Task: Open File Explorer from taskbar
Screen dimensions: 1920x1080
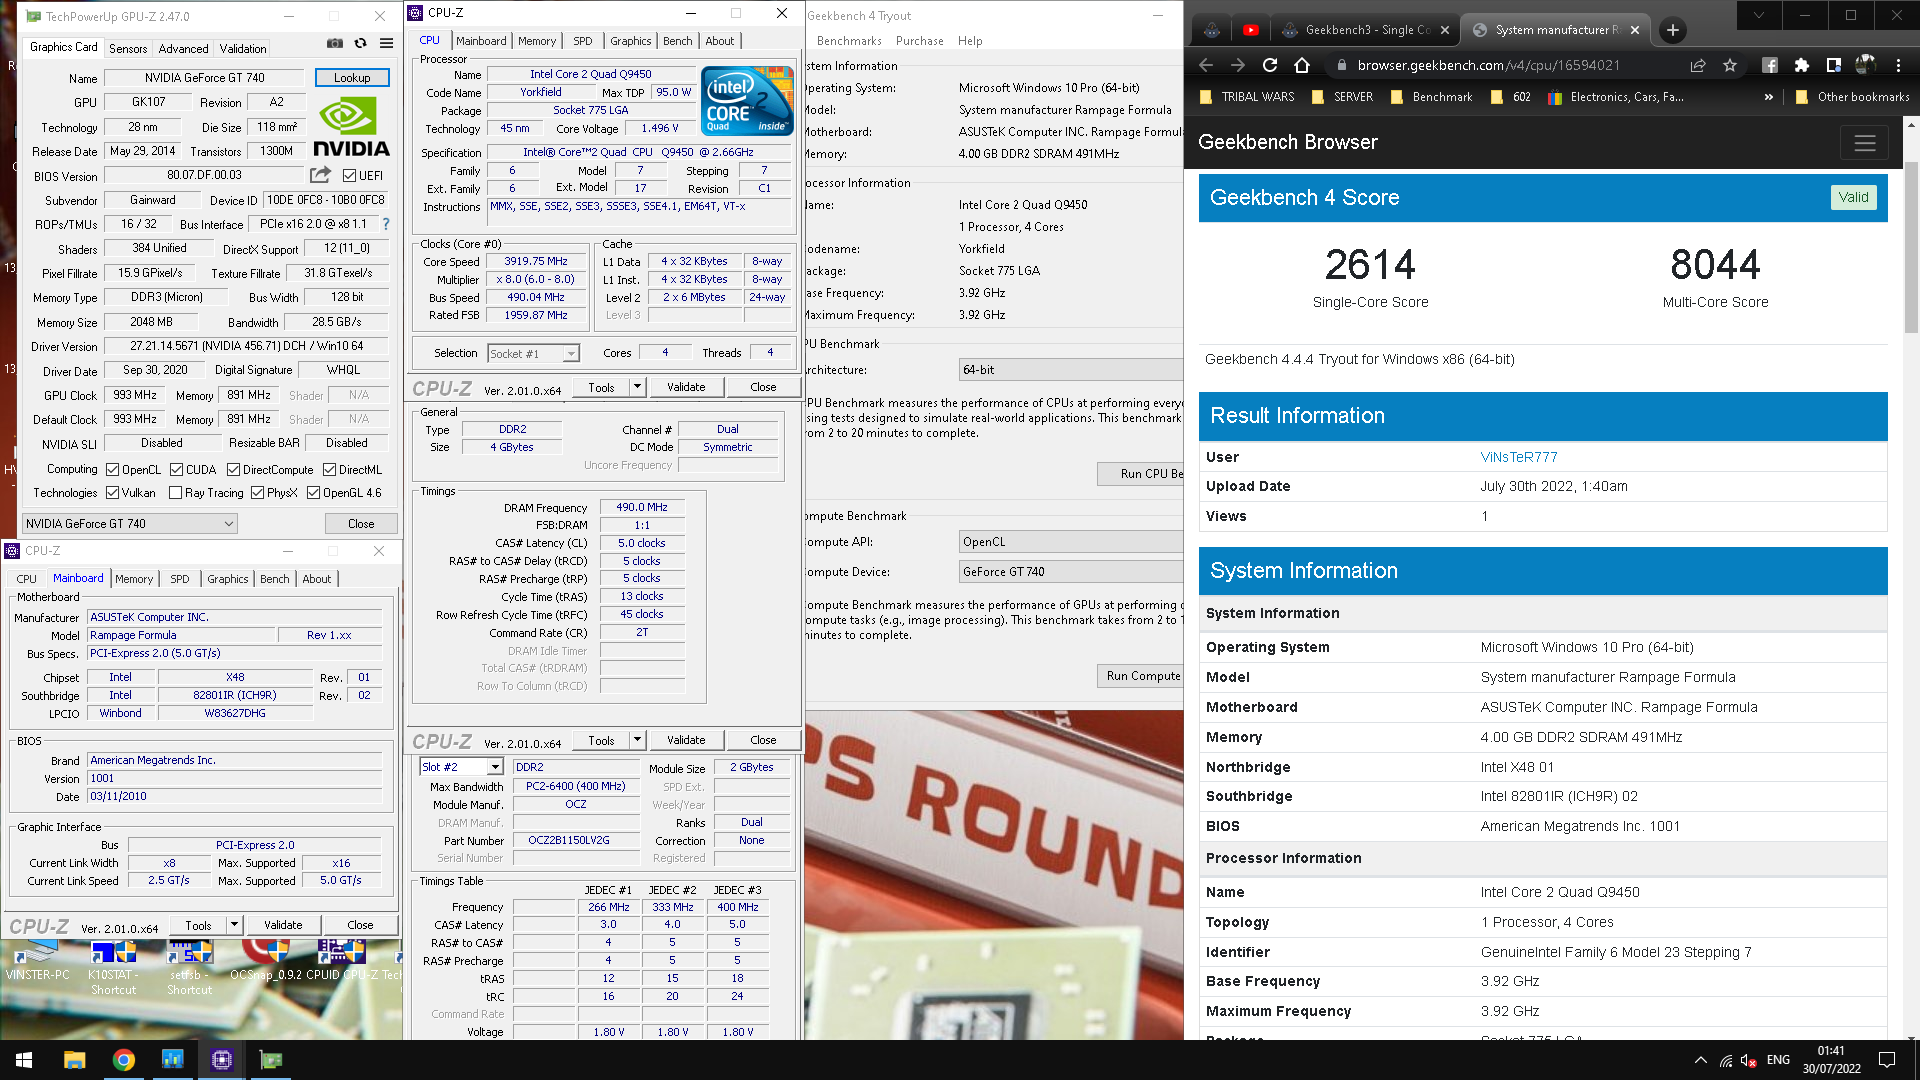Action: [74, 1060]
